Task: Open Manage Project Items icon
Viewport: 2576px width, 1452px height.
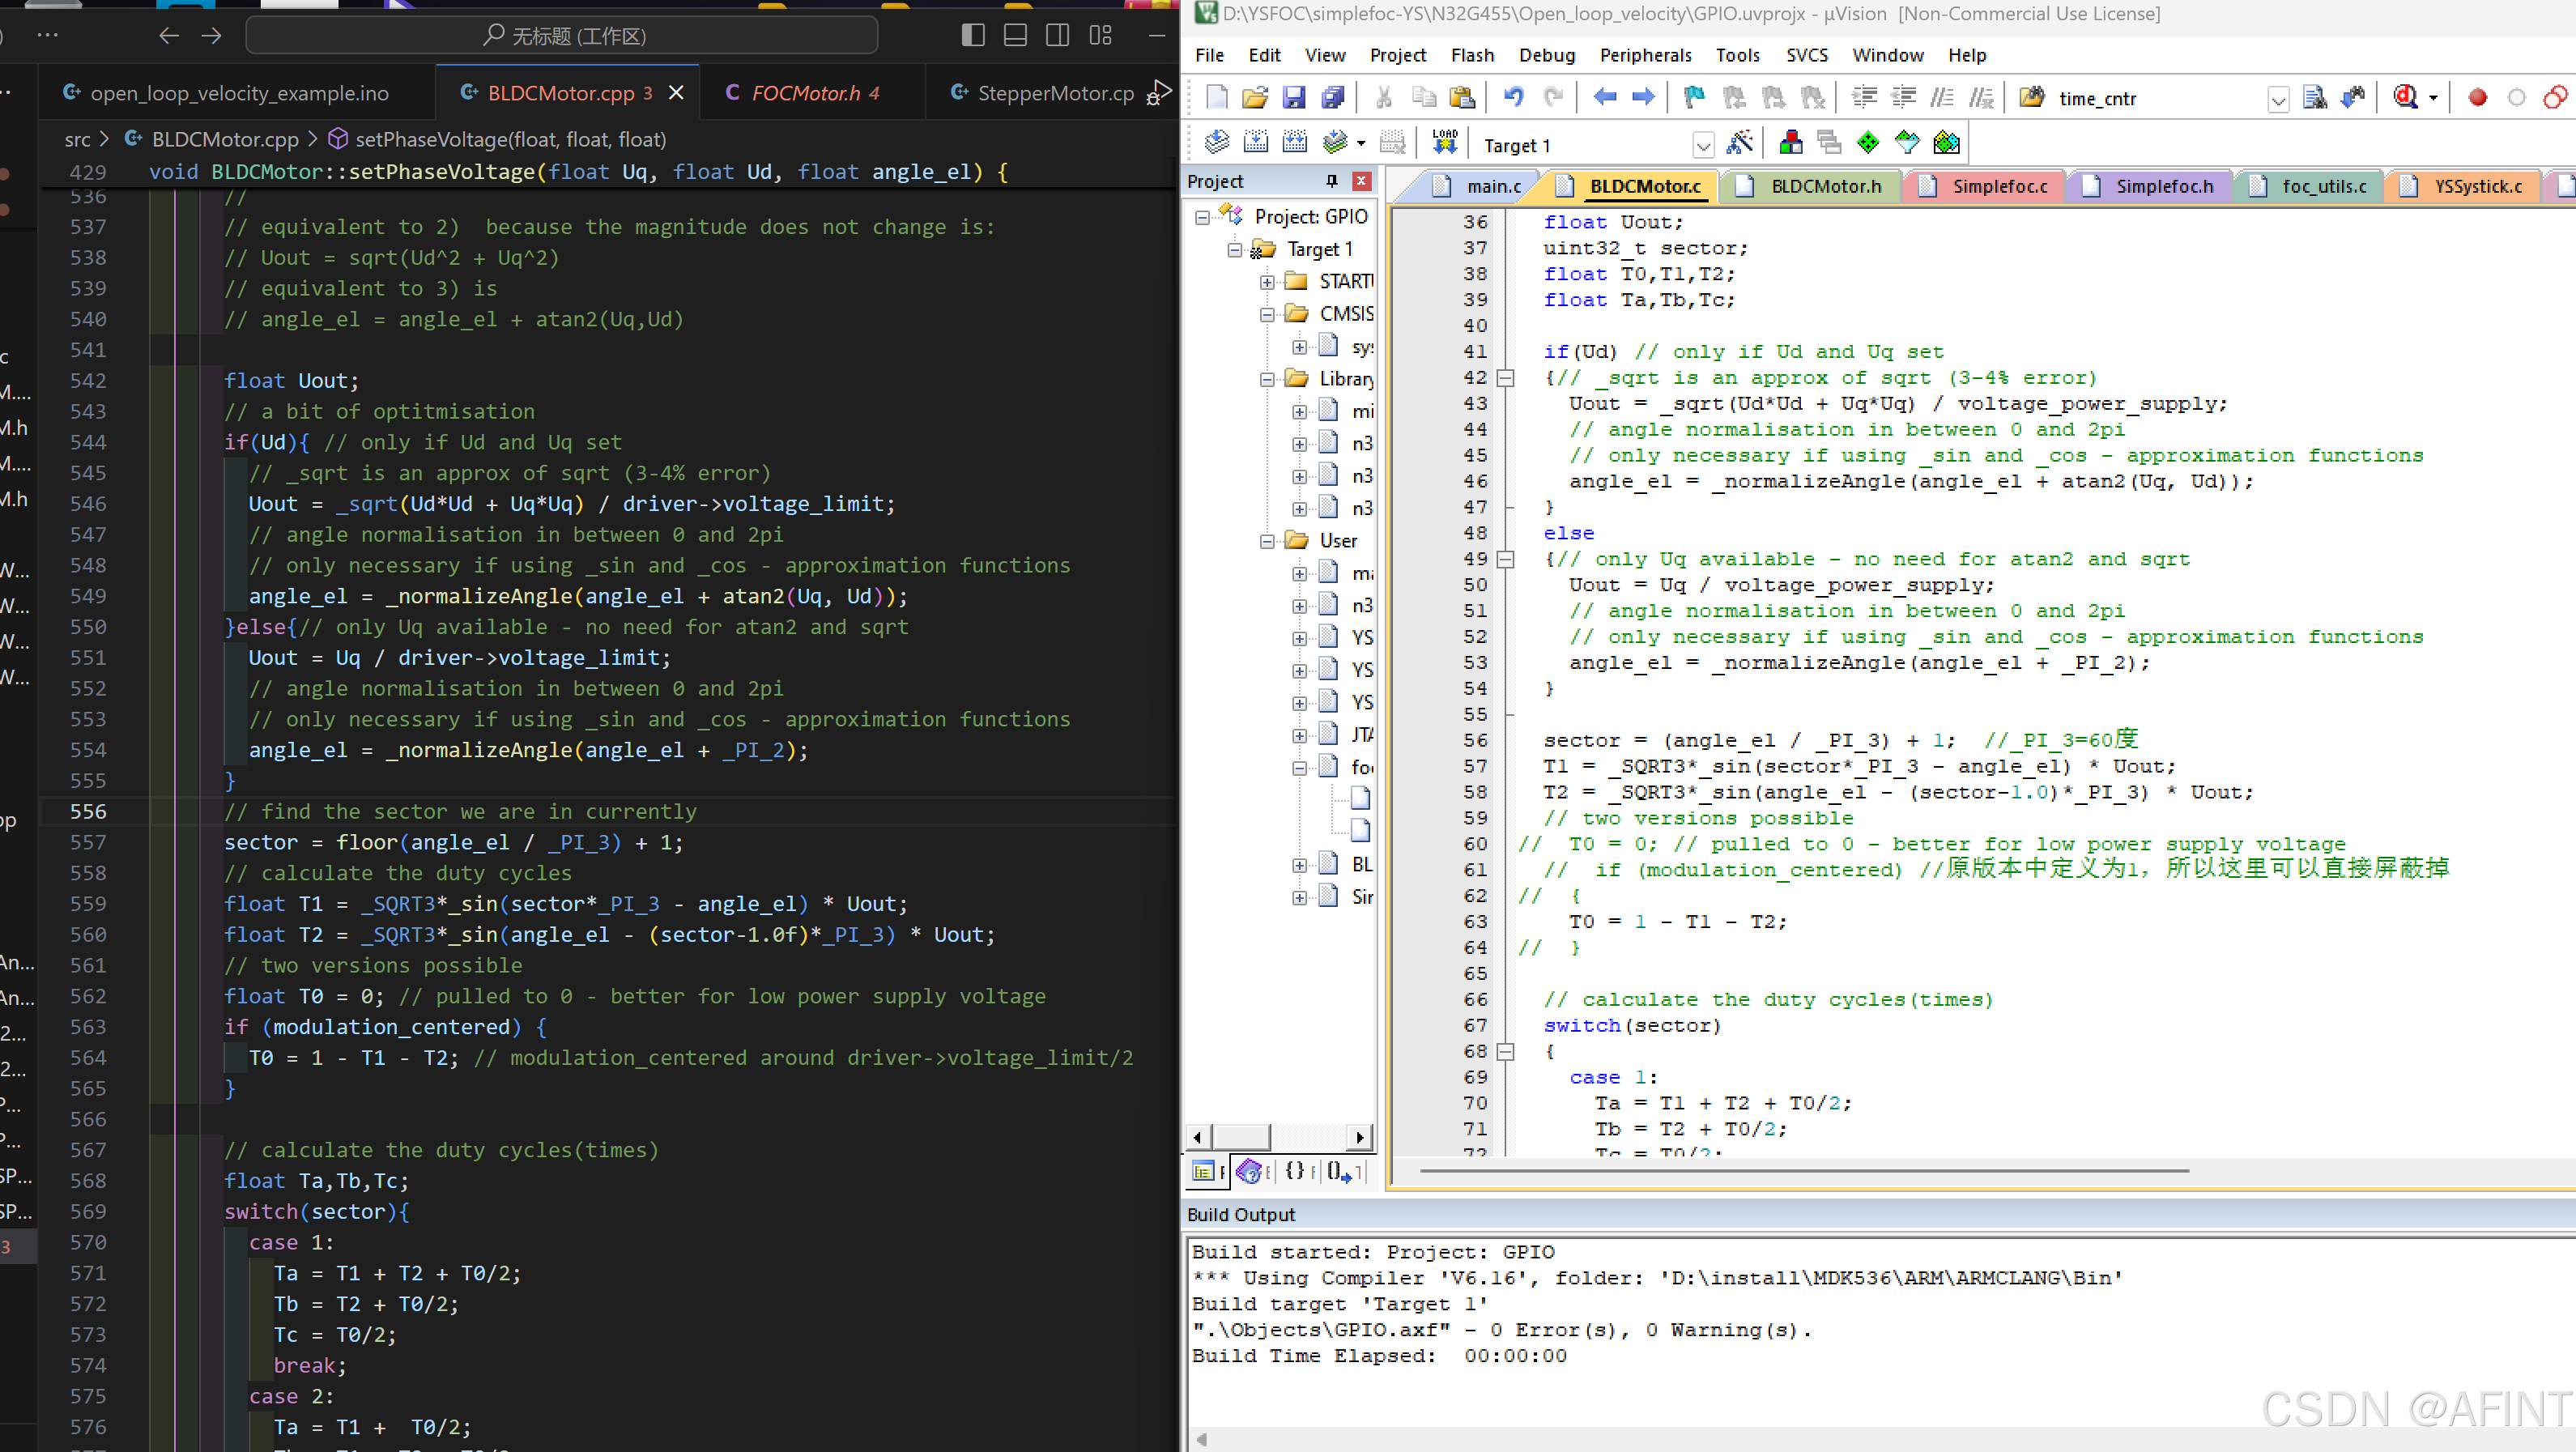Action: point(1790,142)
